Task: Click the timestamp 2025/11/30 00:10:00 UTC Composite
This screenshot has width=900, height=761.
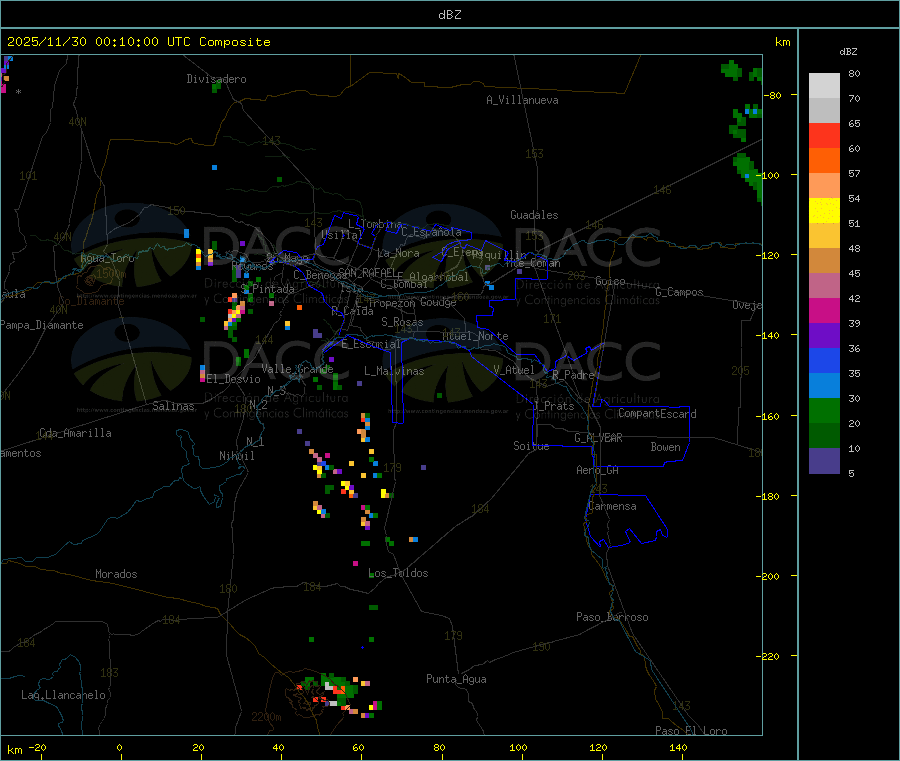Action: [138, 42]
